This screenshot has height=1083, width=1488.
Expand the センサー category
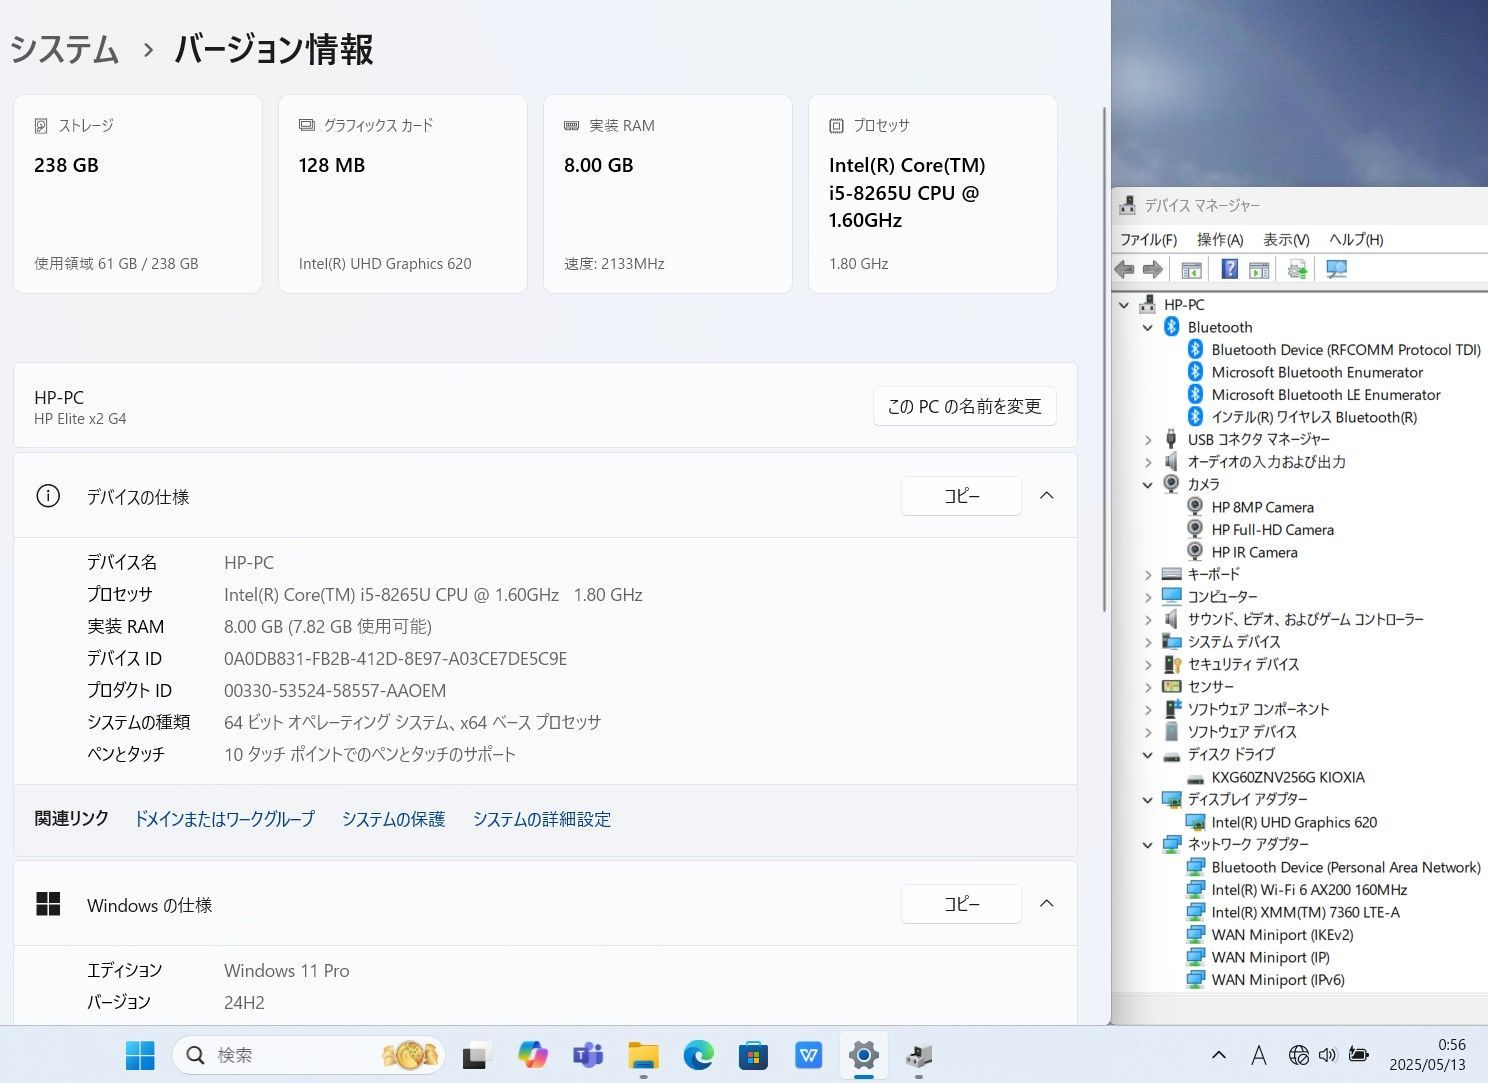pos(1148,686)
